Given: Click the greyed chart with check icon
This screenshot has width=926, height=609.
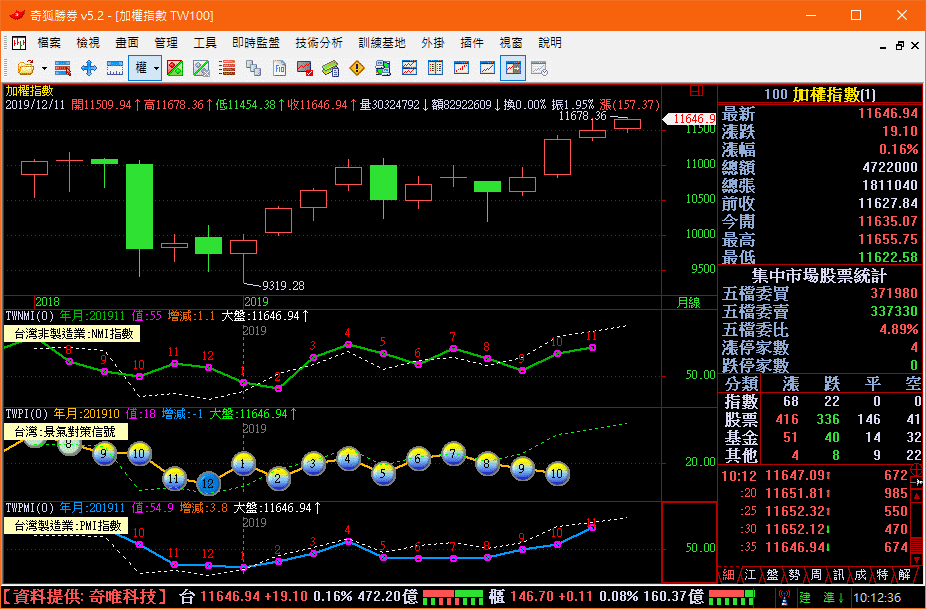Looking at the screenshot, I should click(539, 69).
